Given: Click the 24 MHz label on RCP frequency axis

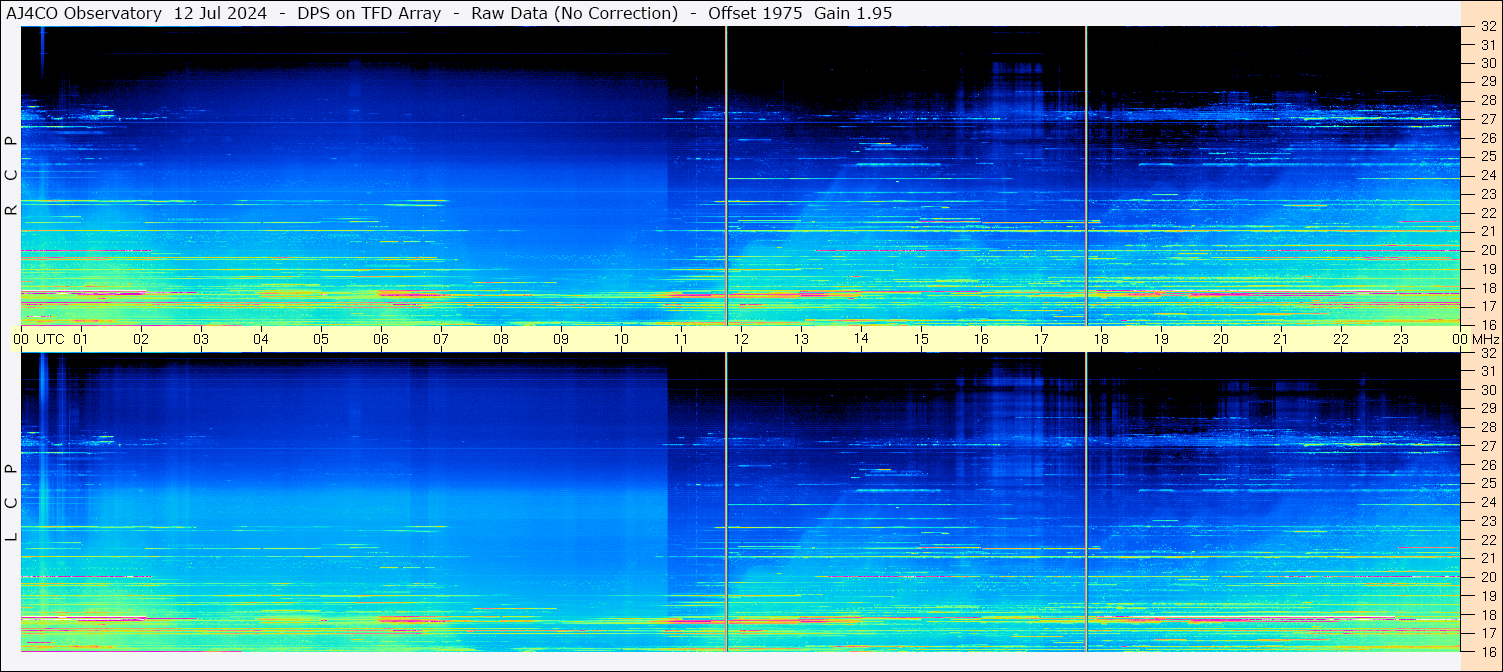Looking at the screenshot, I should pyautogui.click(x=1488, y=175).
